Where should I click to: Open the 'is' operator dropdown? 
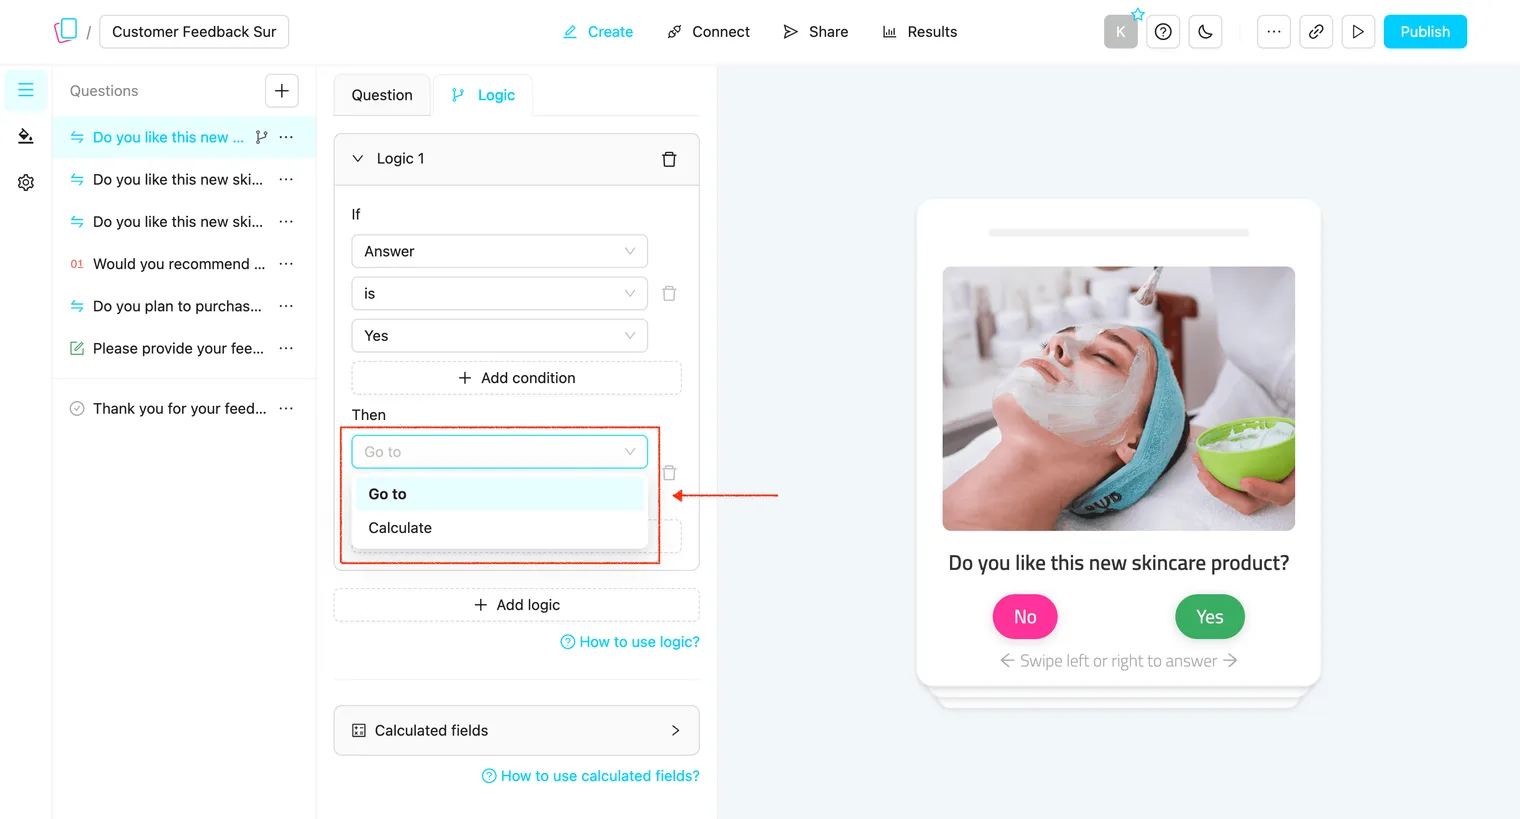point(499,293)
